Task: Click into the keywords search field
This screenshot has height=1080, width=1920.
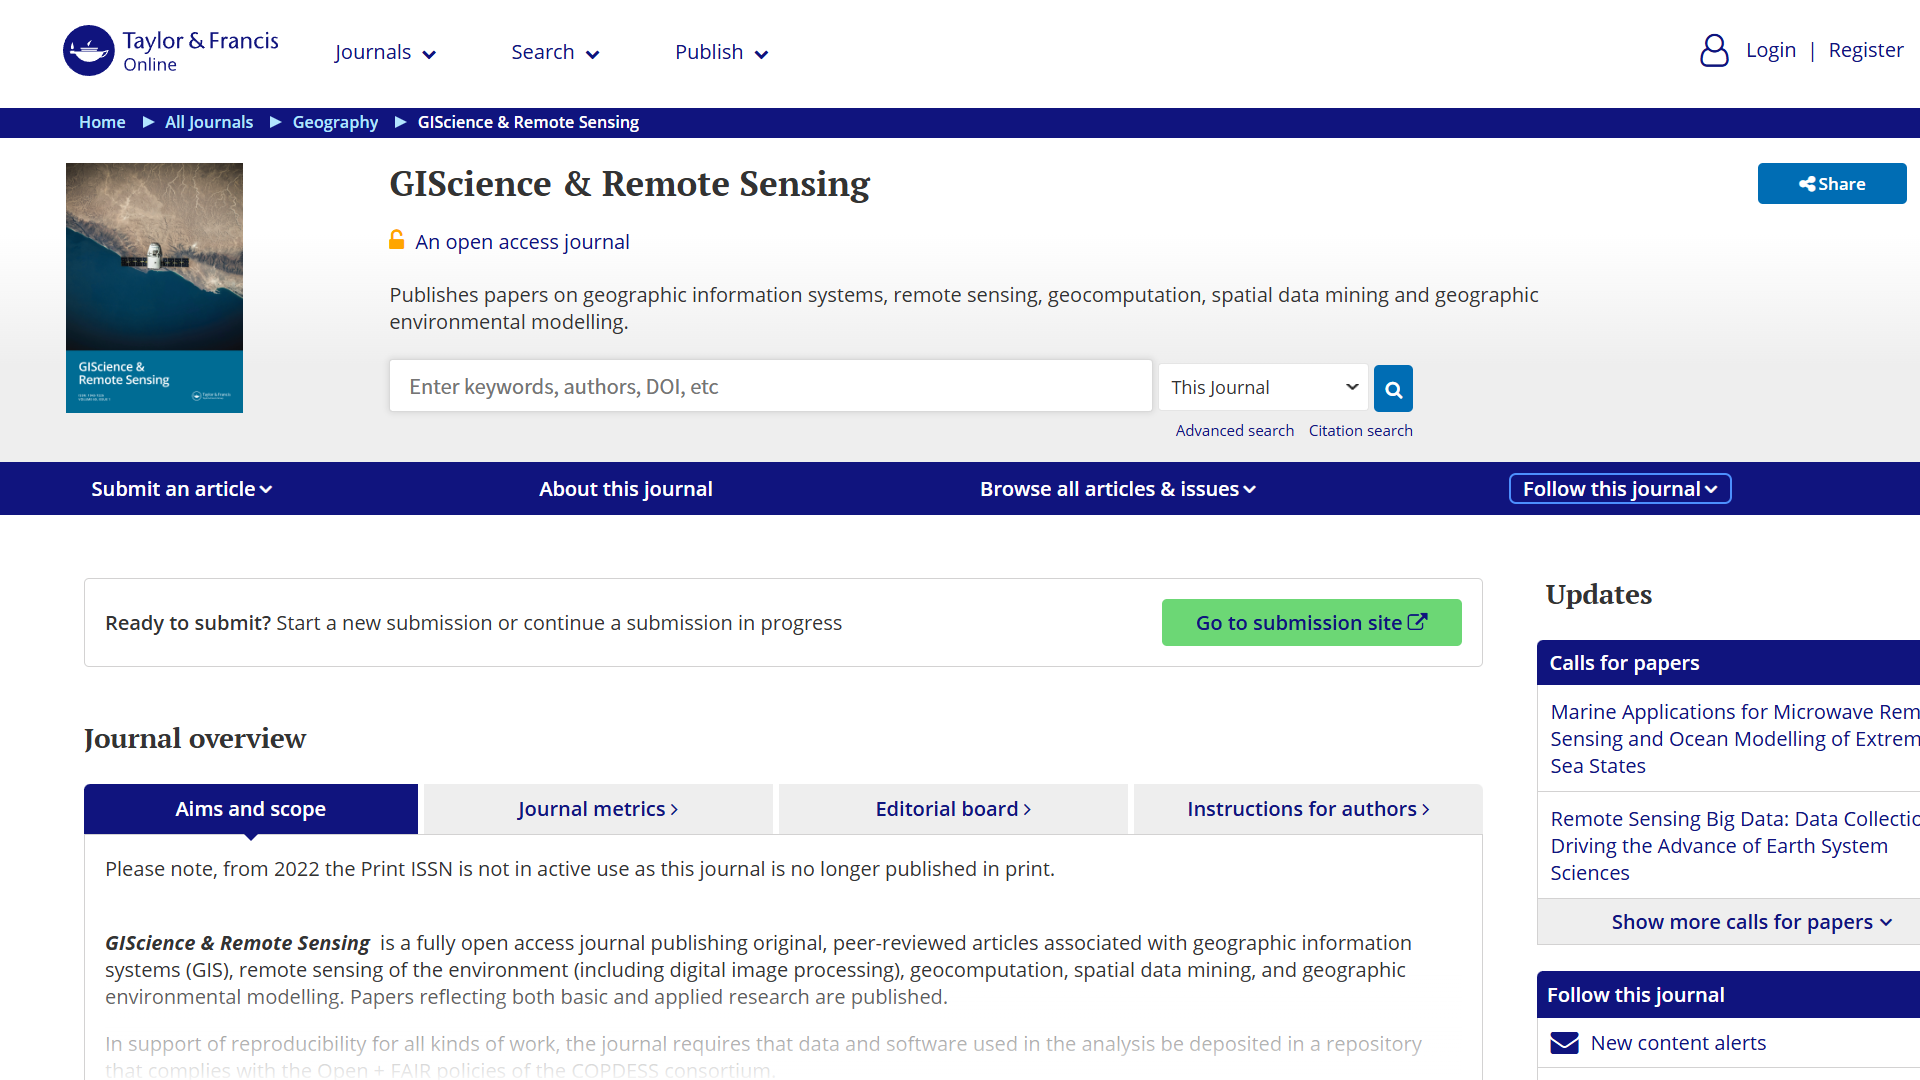Action: click(770, 387)
